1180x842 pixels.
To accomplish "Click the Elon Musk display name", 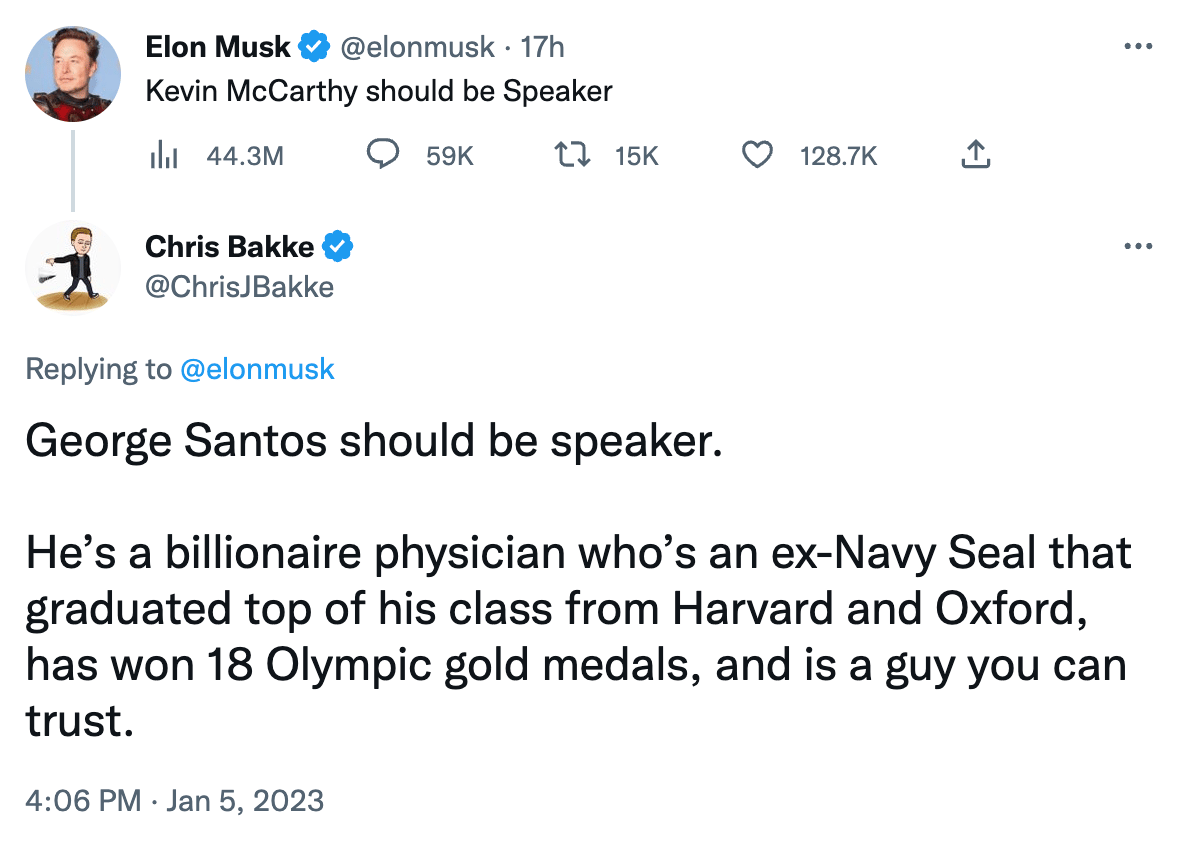I will 218,47.
